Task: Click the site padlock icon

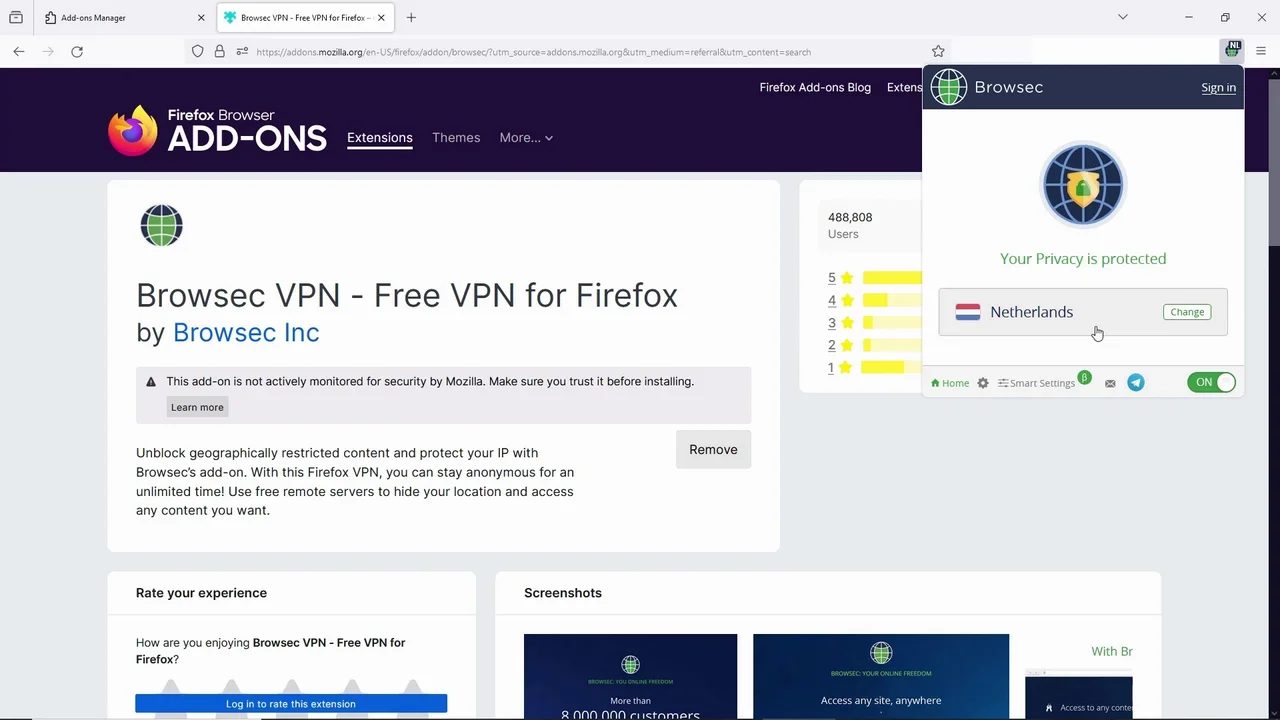Action: [219, 51]
